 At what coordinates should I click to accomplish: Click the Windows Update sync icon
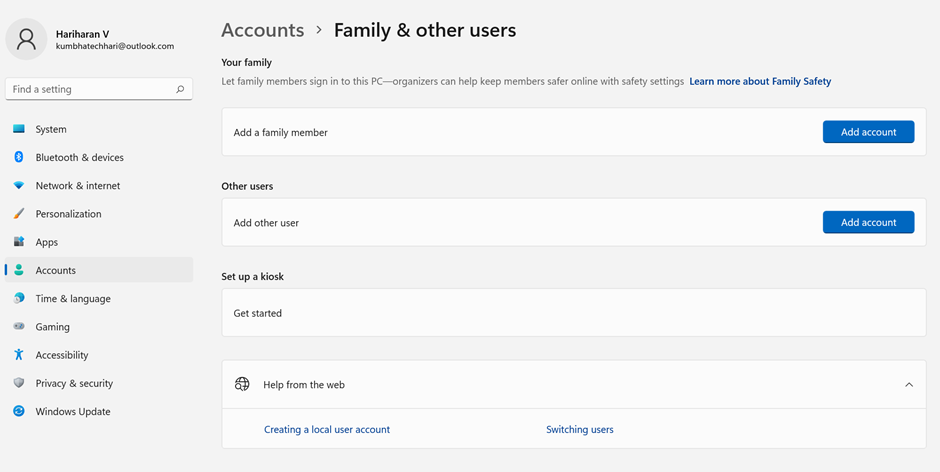click(19, 411)
